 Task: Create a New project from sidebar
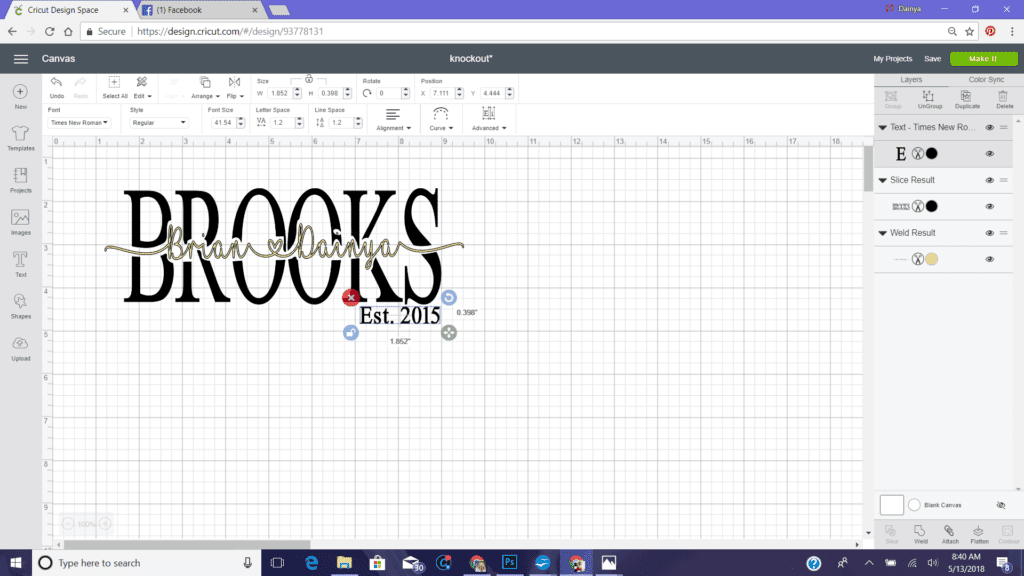click(20, 97)
